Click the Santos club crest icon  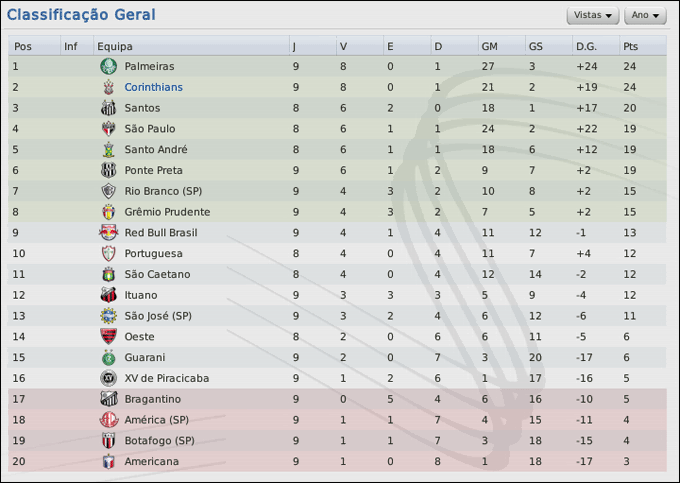coord(108,108)
